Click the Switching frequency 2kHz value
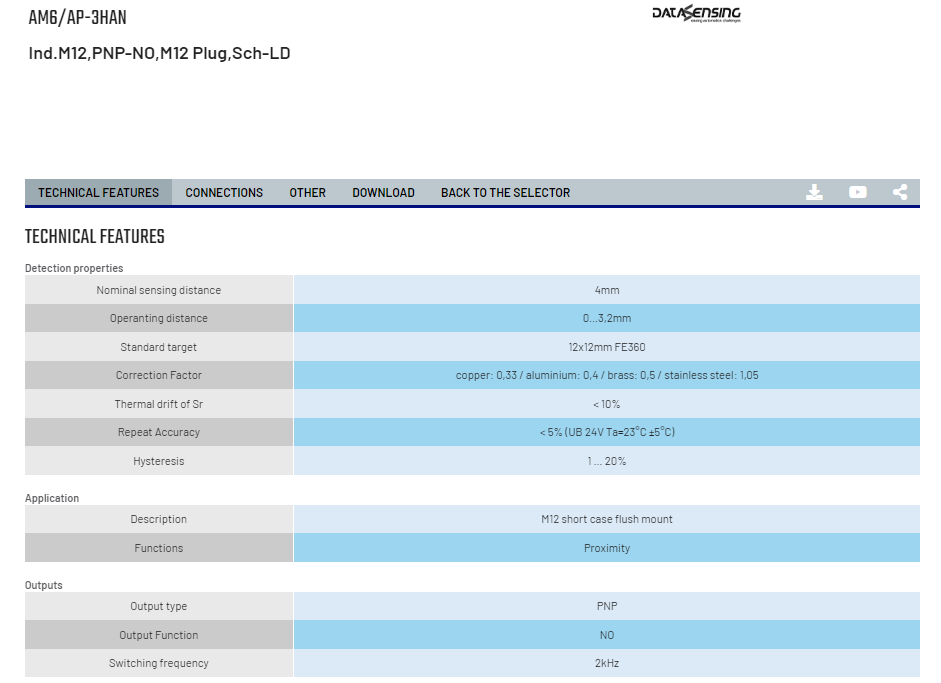Screen dimensions: 941x683 point(607,663)
